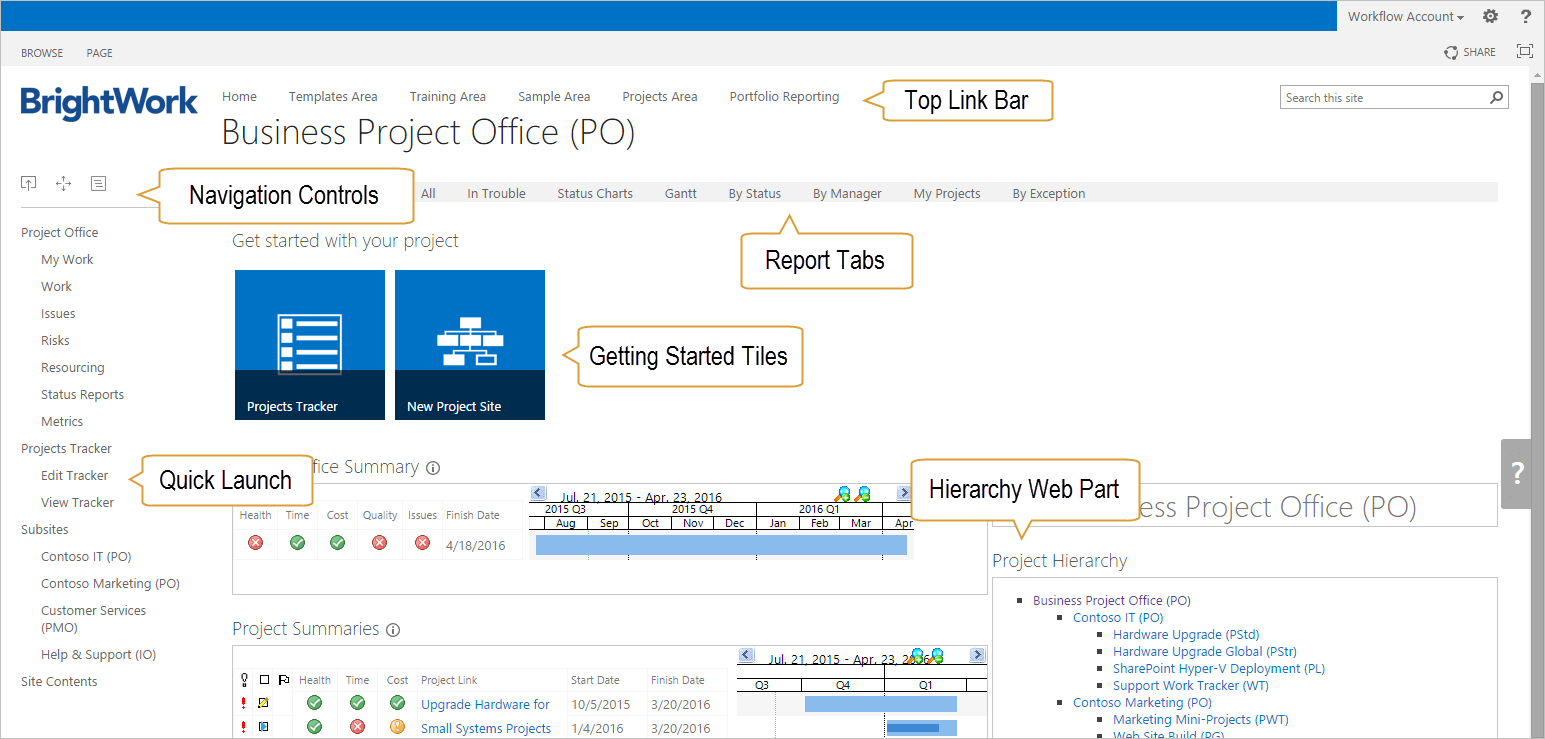
Task: Open the settings gear menu
Action: coord(1490,16)
